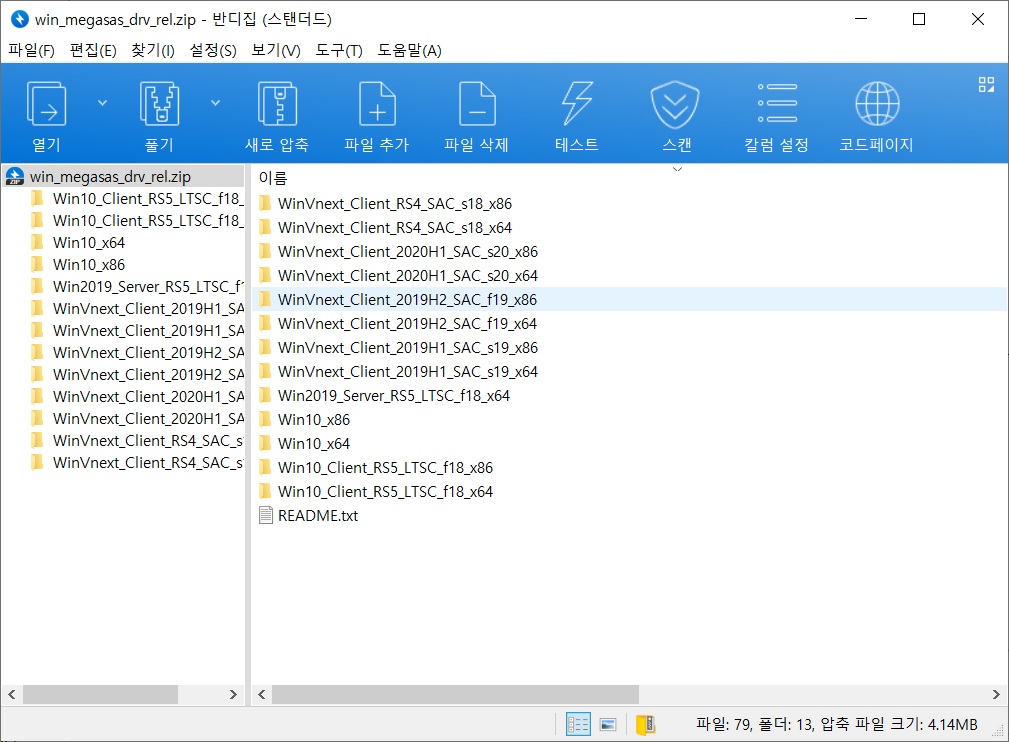This screenshot has width=1009, height=742.
Task: Click the folder tree scroll-right arrow
Action: click(x=233, y=694)
